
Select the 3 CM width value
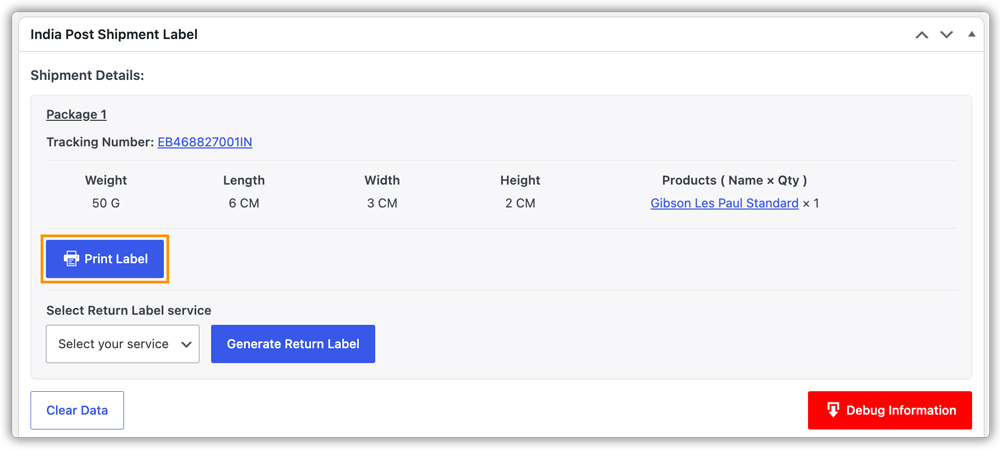click(x=382, y=204)
